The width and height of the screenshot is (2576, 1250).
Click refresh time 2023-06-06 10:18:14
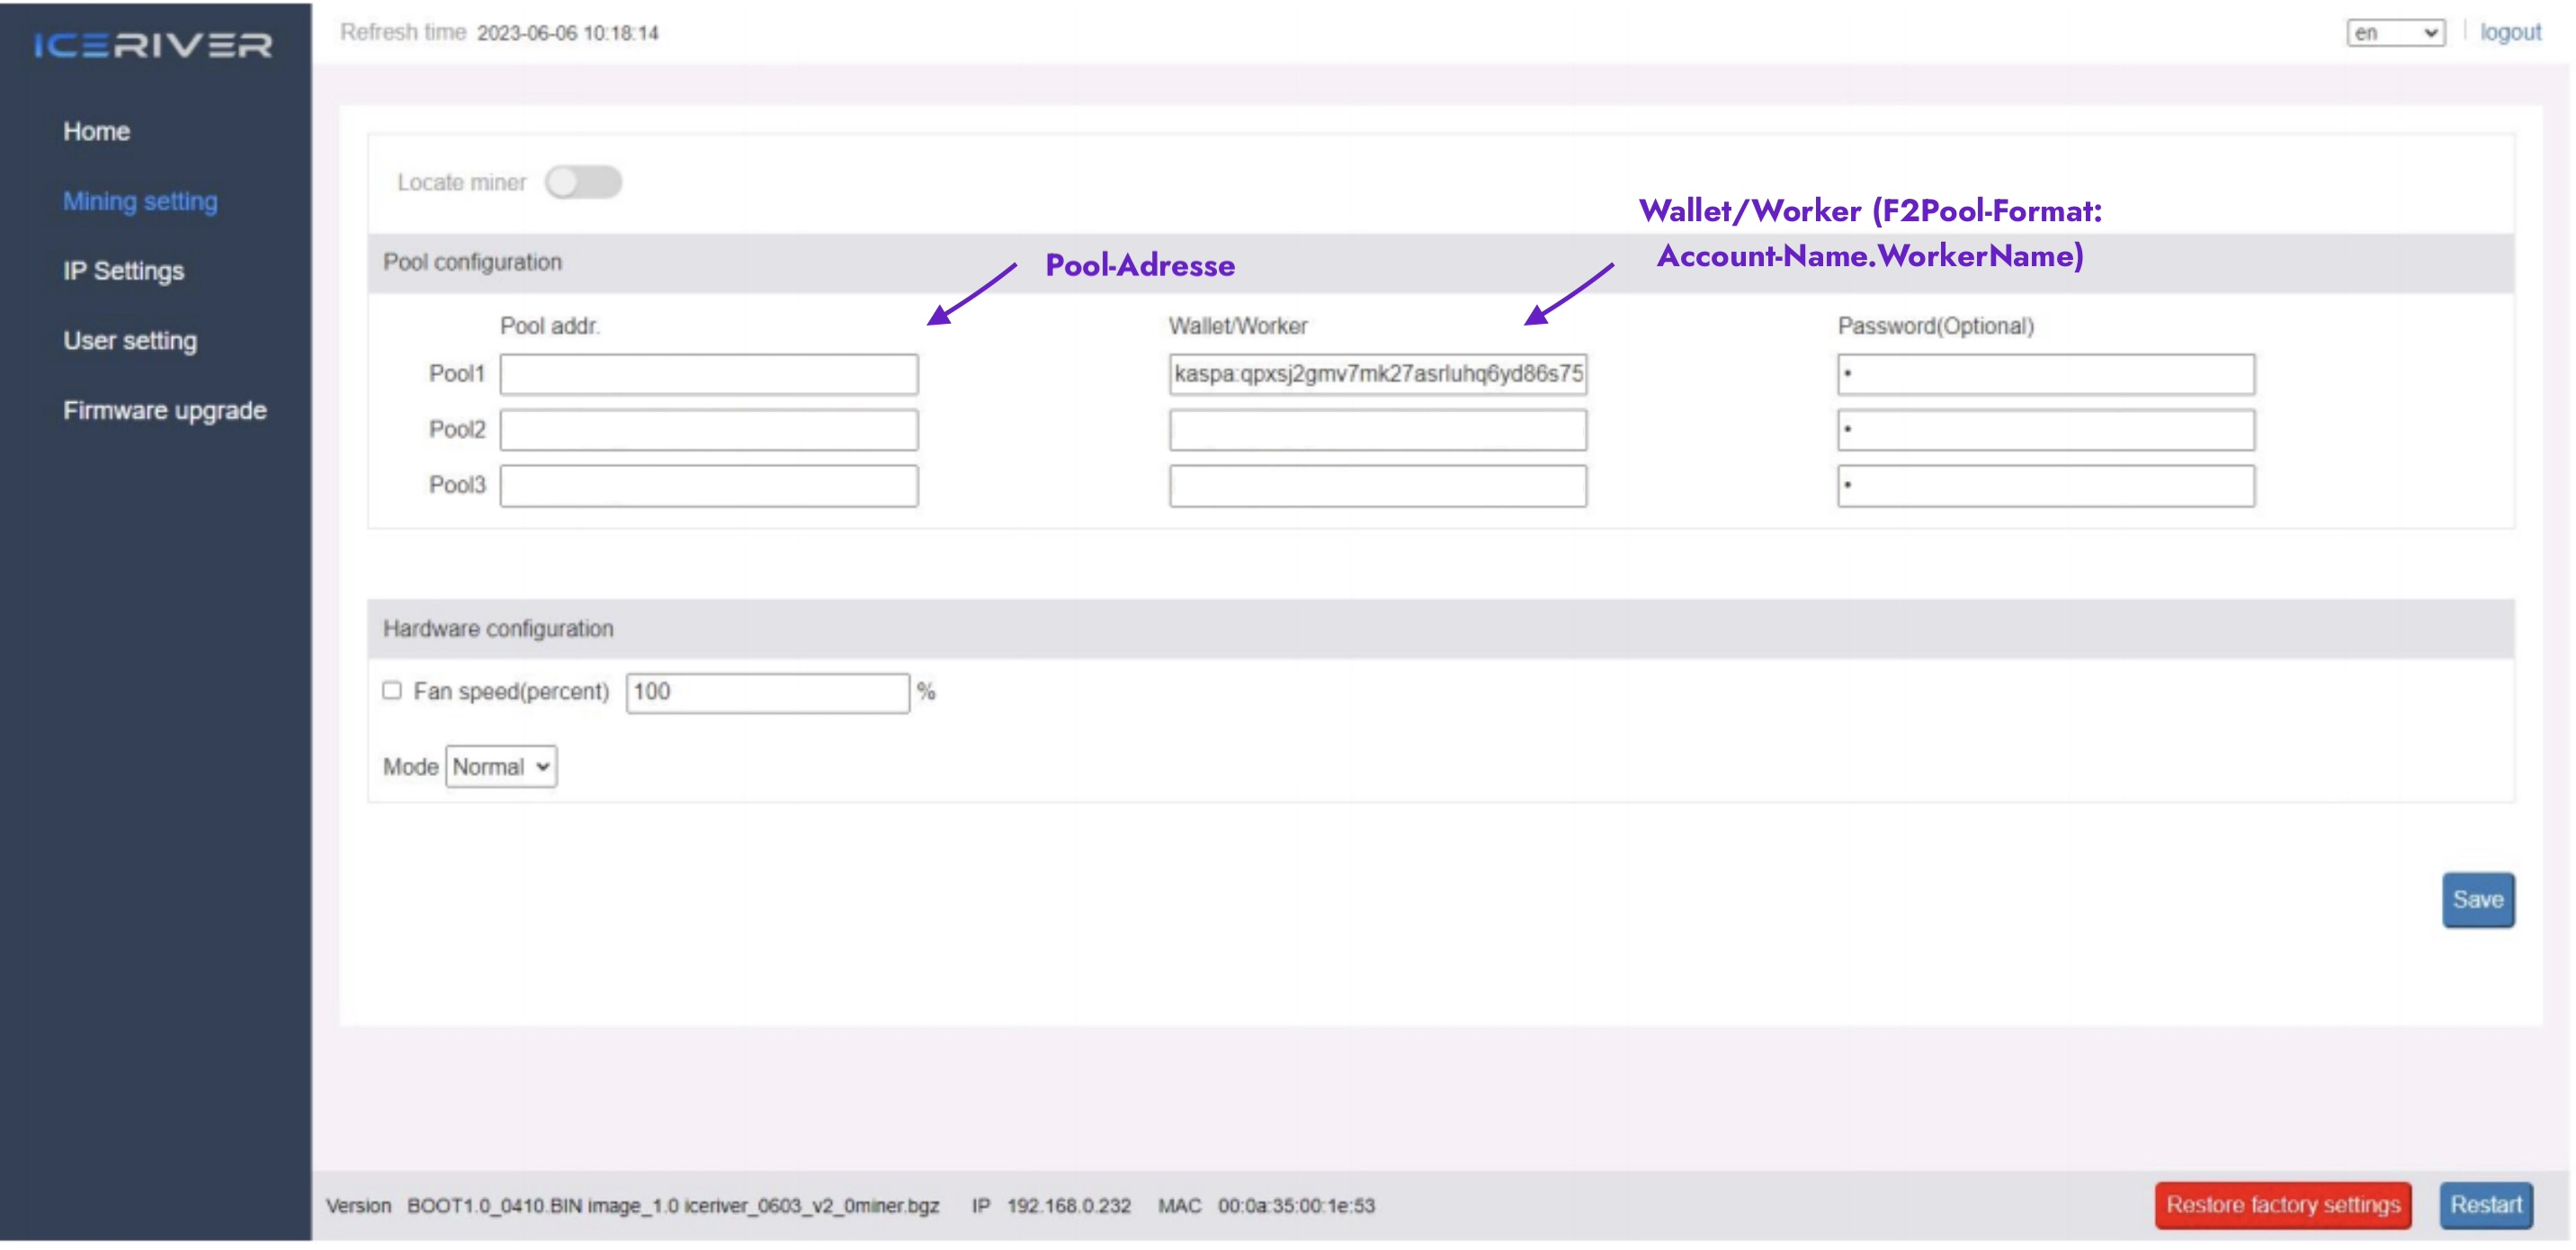[568, 33]
